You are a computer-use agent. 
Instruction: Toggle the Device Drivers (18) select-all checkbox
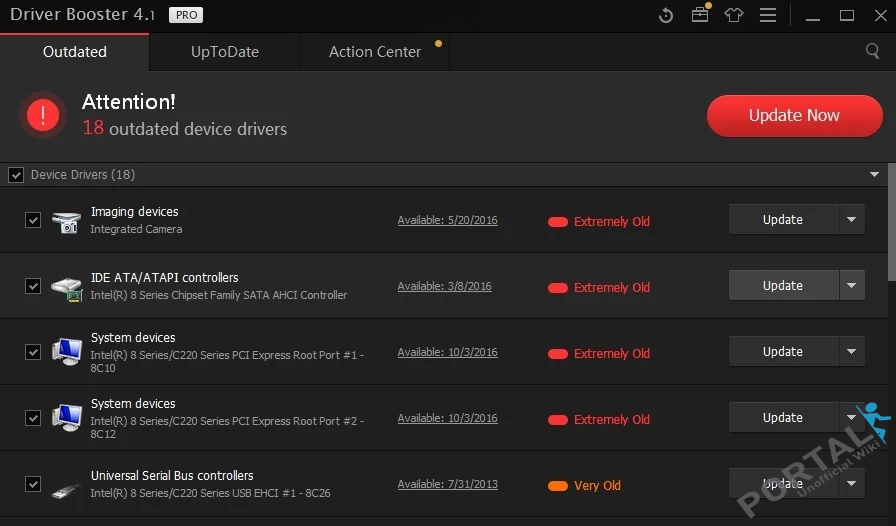pos(16,175)
